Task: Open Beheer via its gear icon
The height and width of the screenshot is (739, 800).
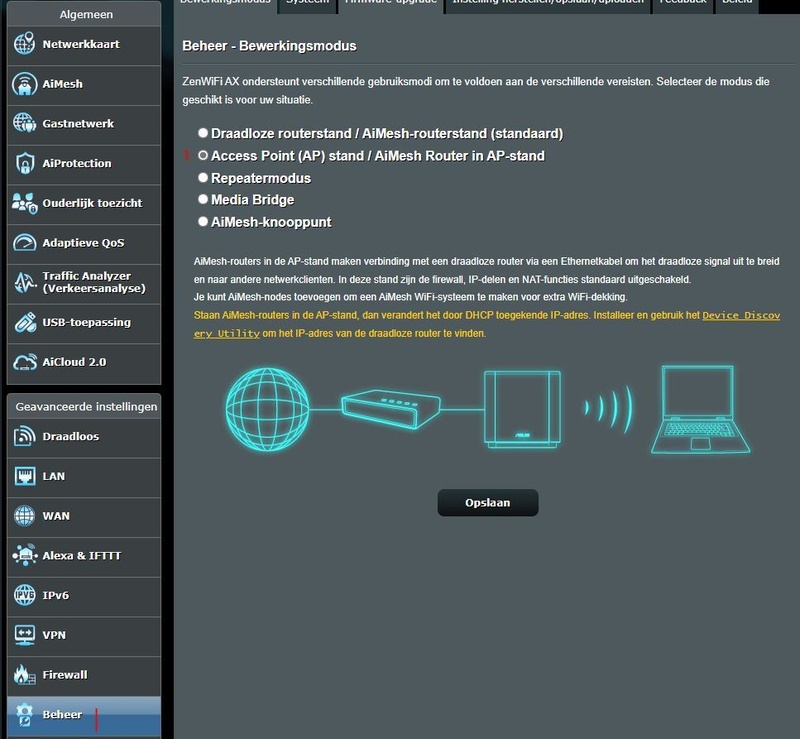Action: pos(24,714)
